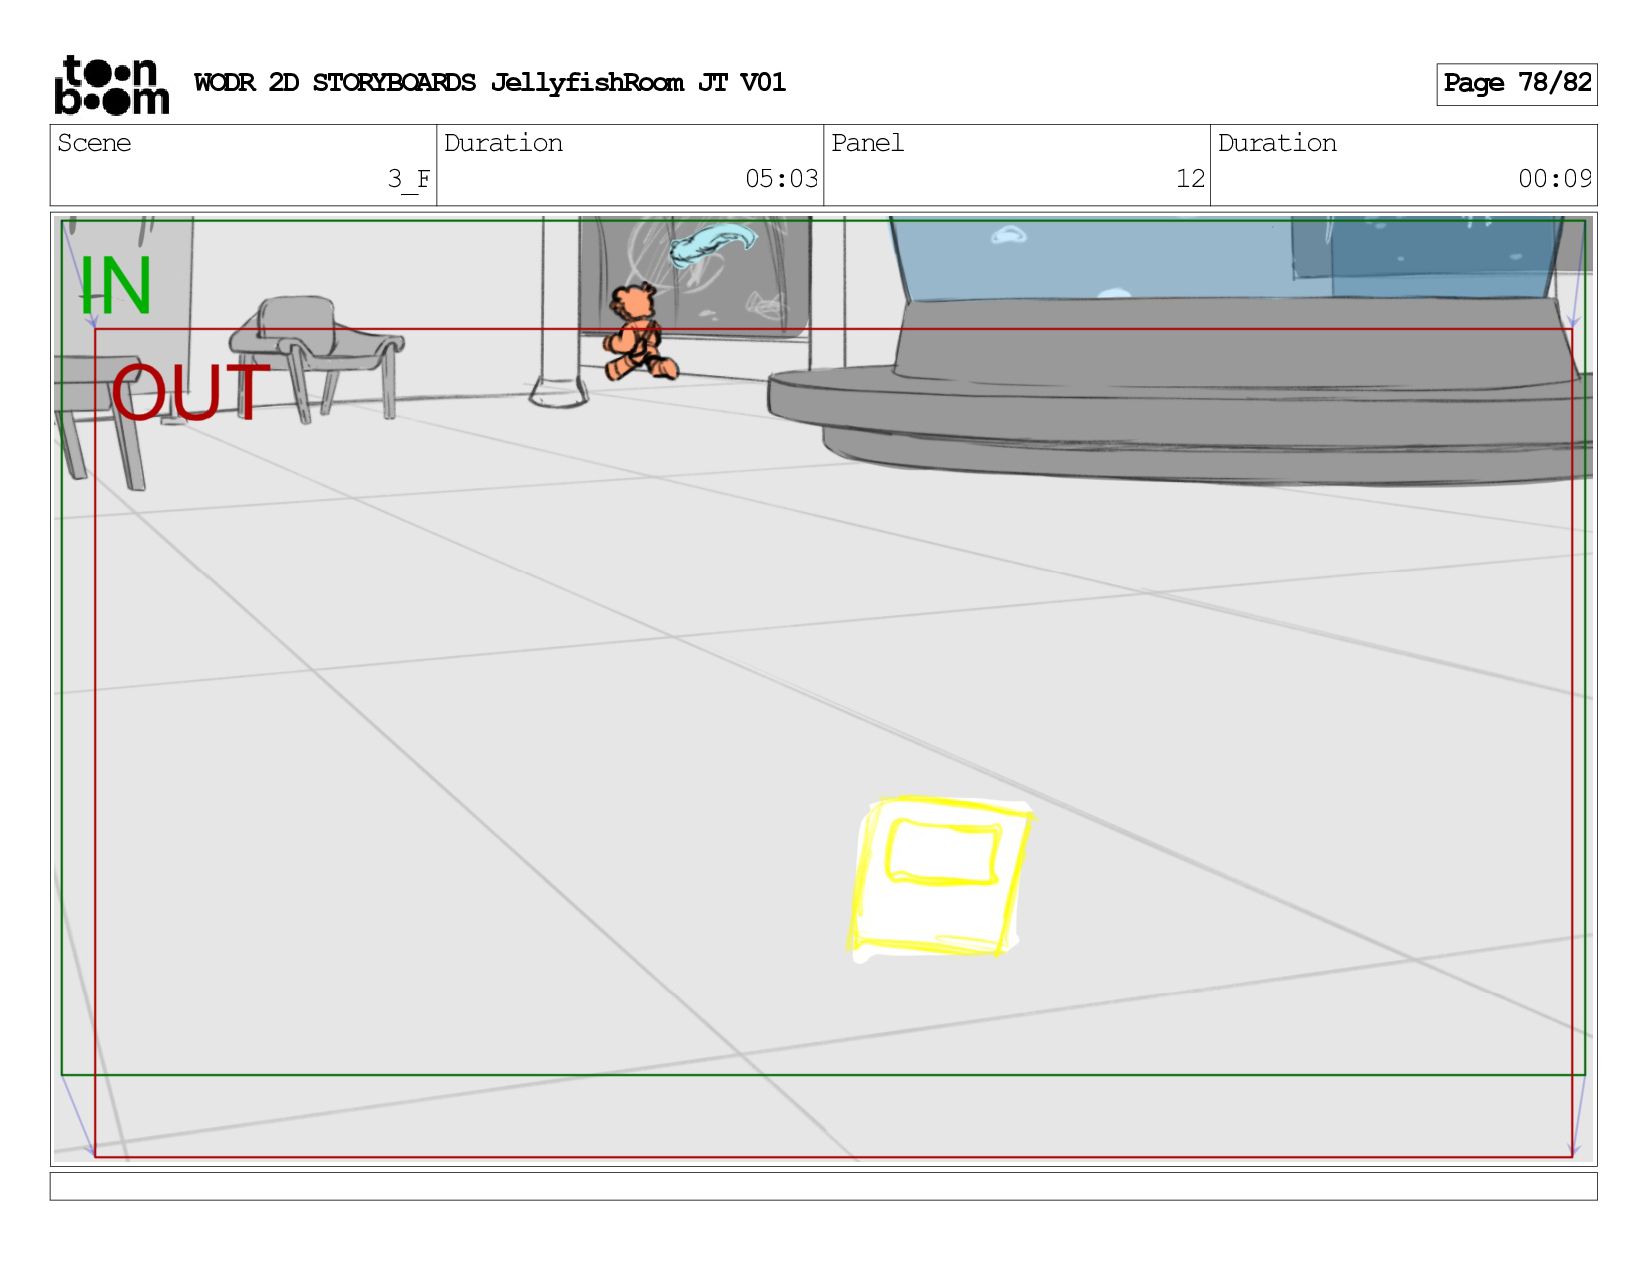1650x1275 pixels.
Task: Click the Toon Boom logo
Action: pyautogui.click(x=111, y=85)
